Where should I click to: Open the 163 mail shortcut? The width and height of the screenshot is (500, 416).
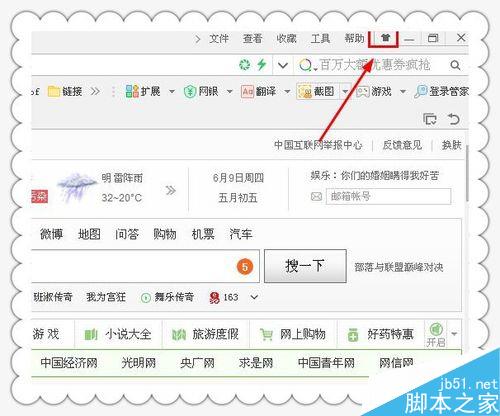[x=224, y=297]
